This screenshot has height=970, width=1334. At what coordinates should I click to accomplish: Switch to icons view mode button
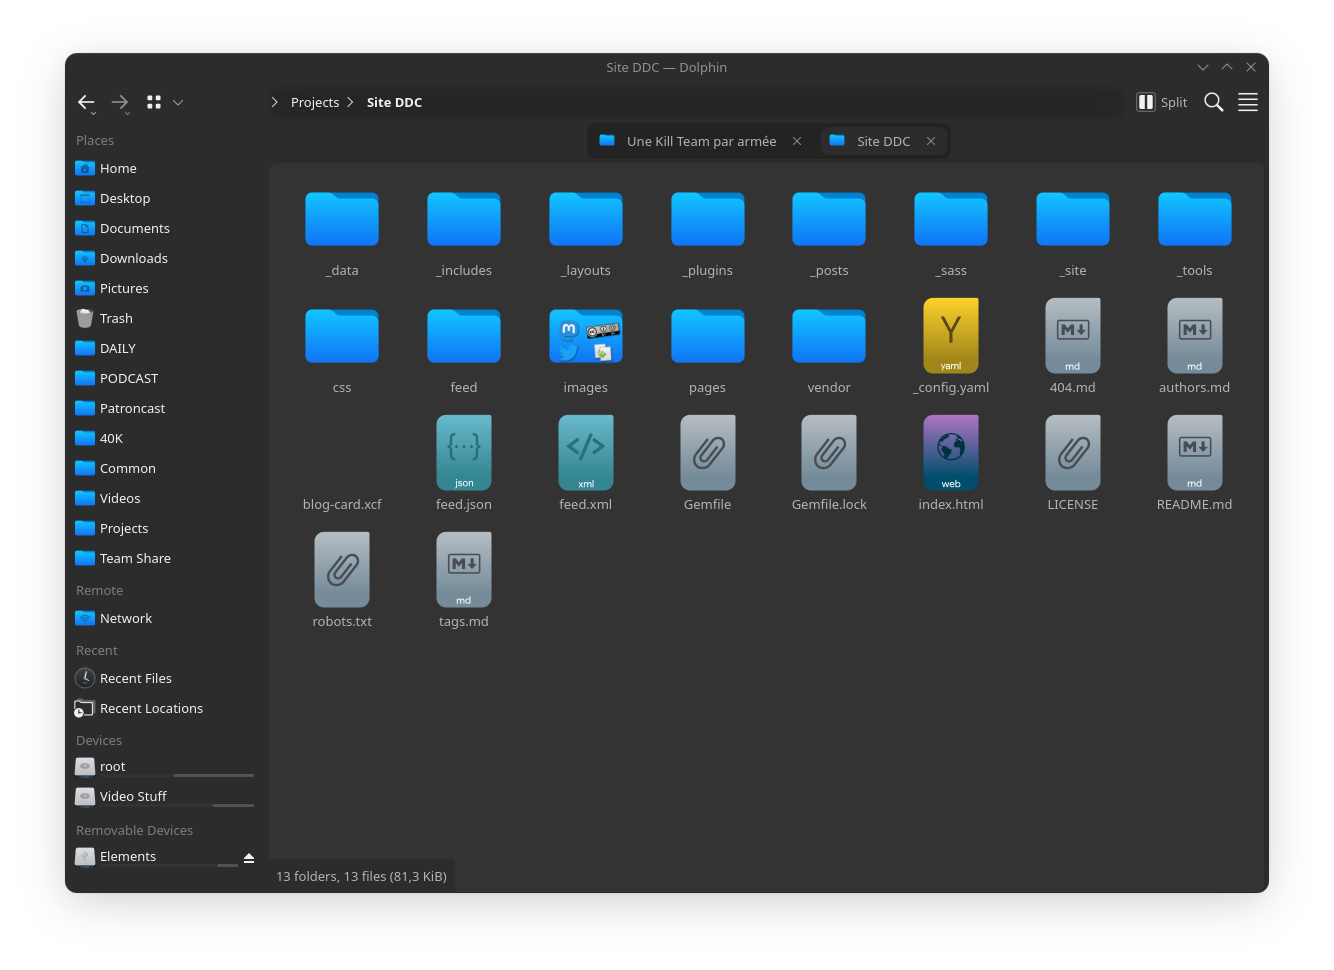pyautogui.click(x=154, y=102)
